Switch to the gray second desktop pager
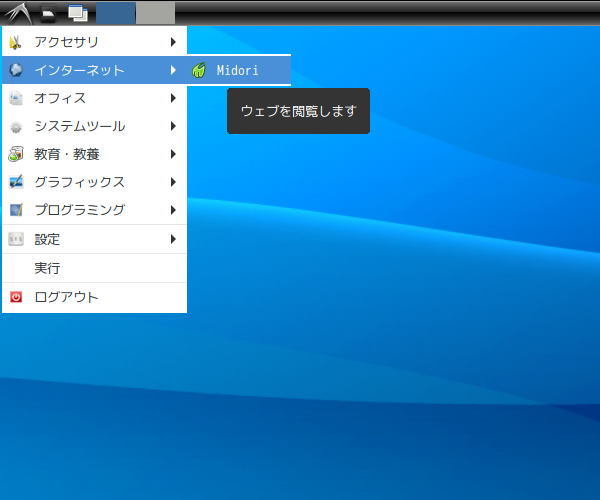Image resolution: width=600 pixels, height=500 pixels. coord(156,13)
